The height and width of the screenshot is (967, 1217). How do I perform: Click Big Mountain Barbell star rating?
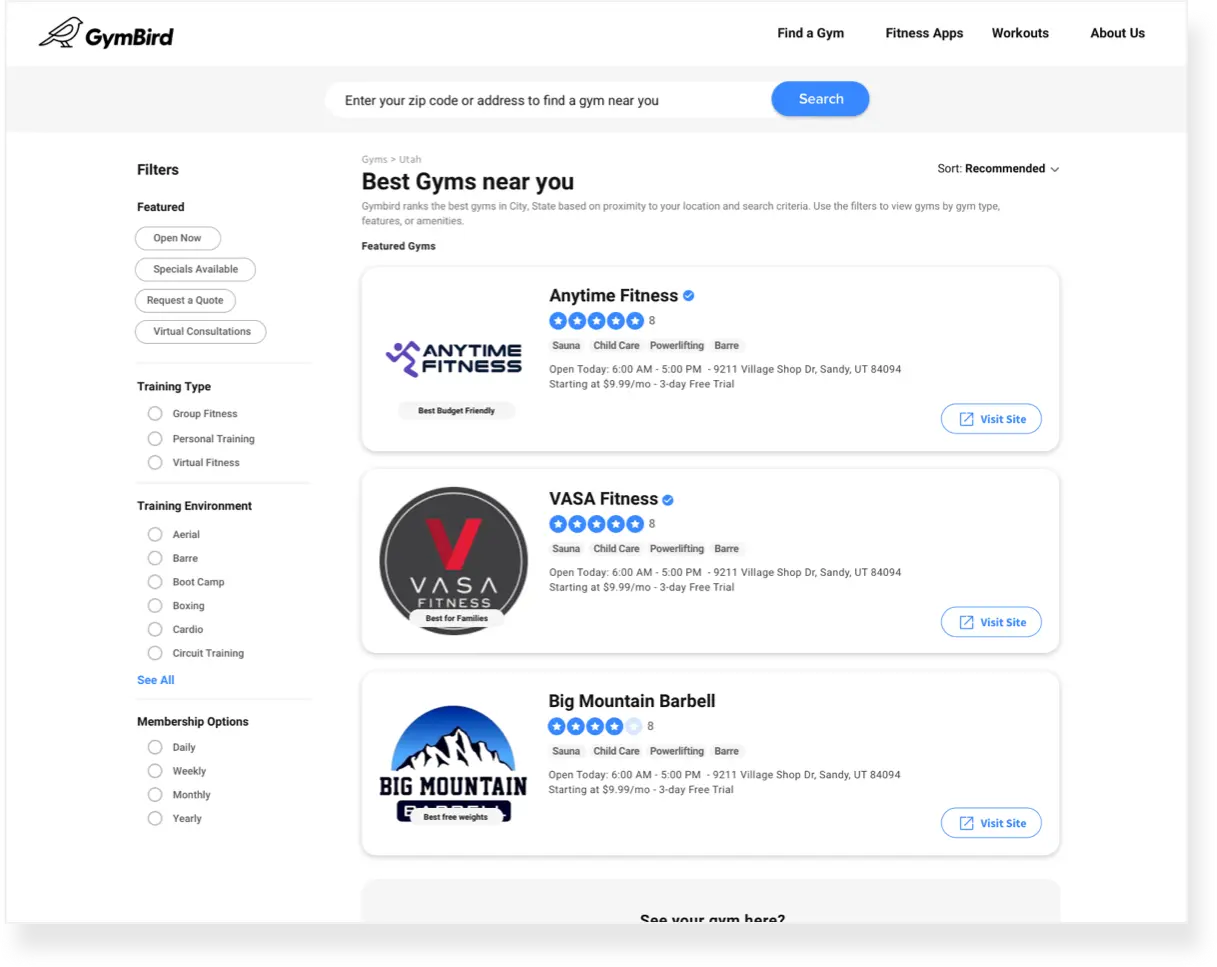(x=595, y=727)
